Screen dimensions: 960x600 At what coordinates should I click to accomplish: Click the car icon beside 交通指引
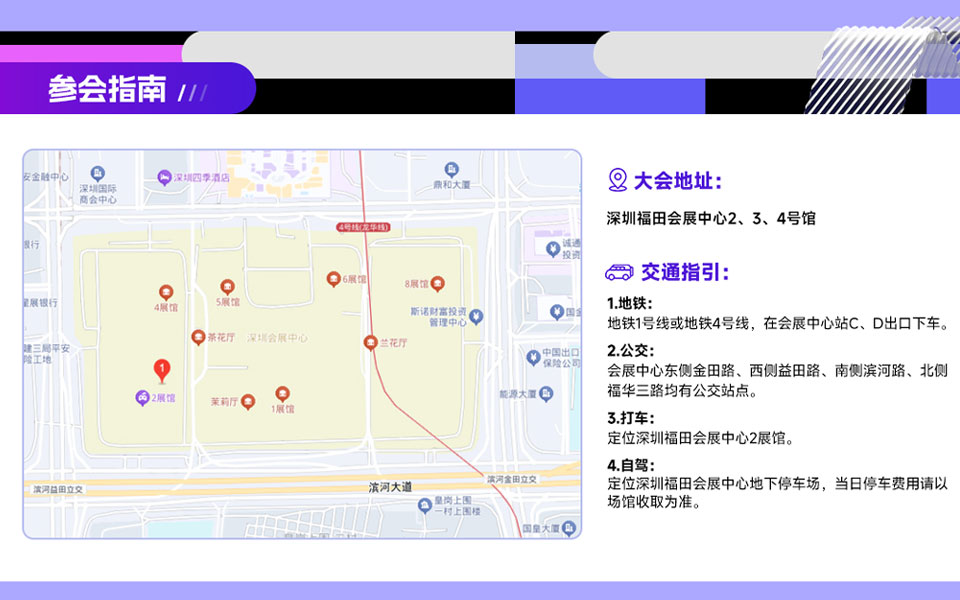pos(619,273)
